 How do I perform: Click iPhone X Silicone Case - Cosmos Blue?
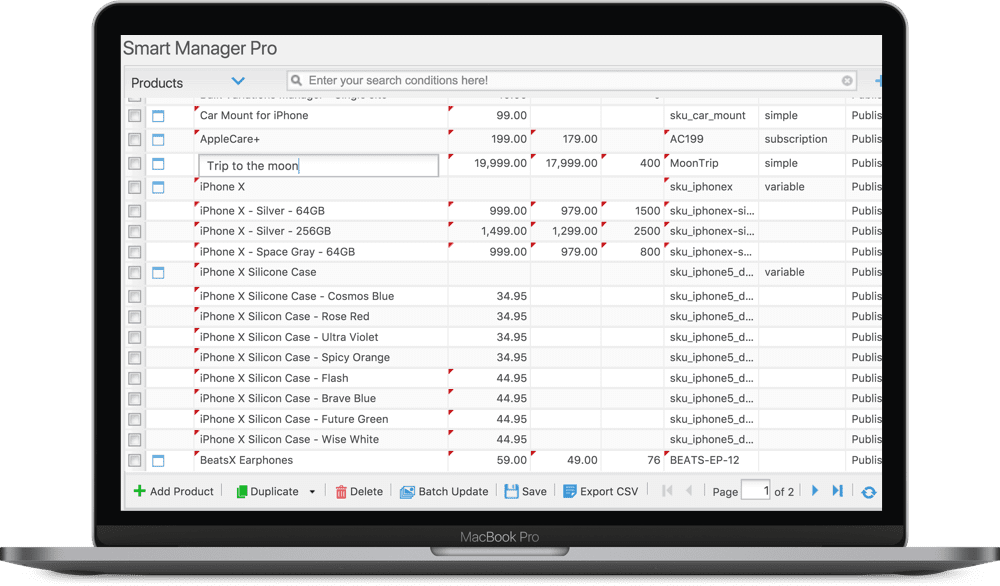(x=297, y=297)
